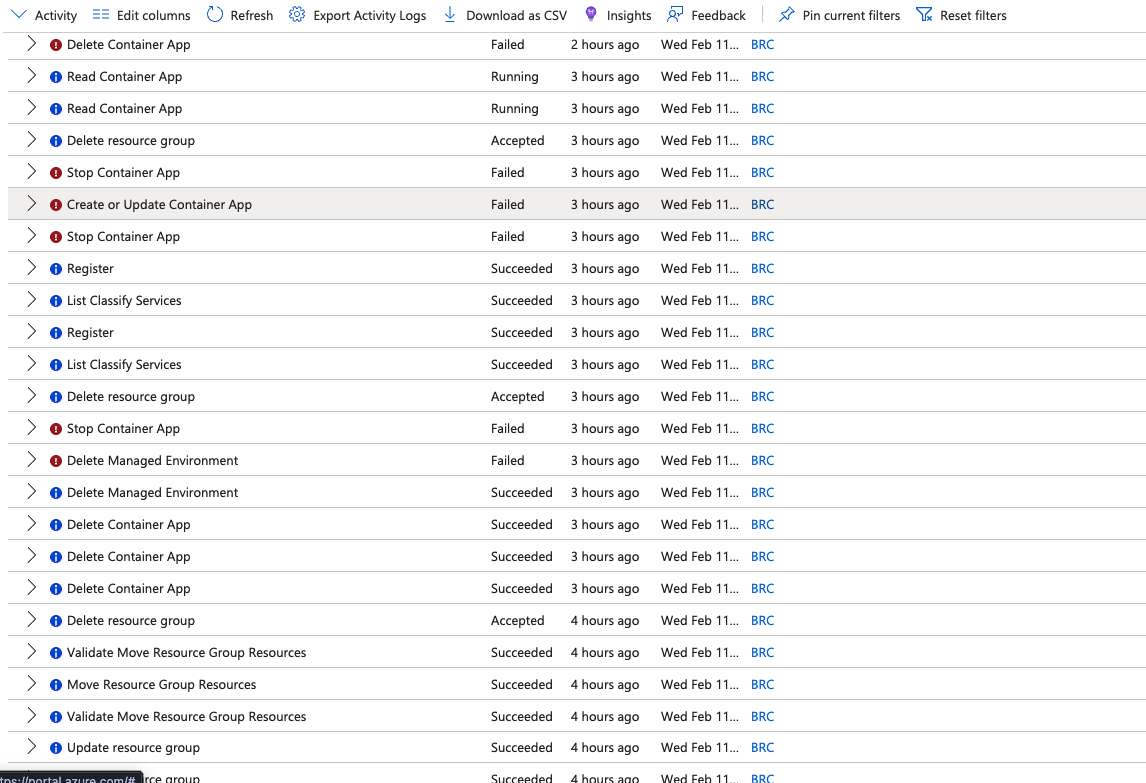Open BRC link in Create or Update Container App row

click(762, 205)
